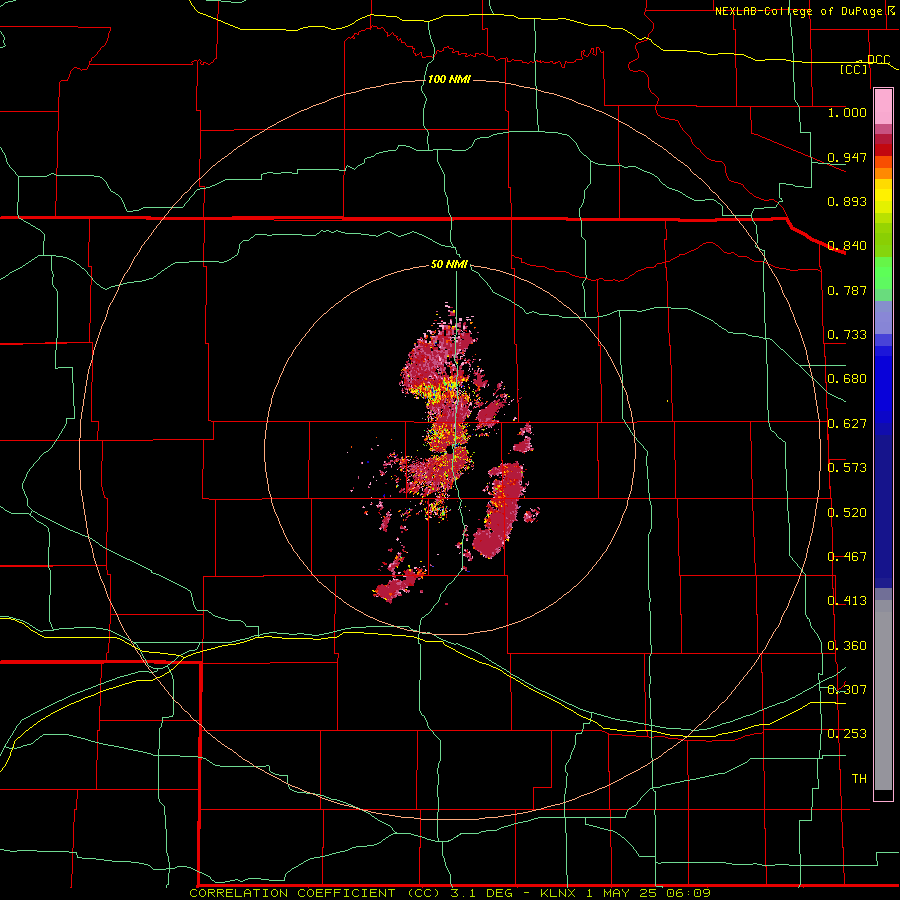The width and height of the screenshot is (900, 900).
Task: Click the 0.733 scale value
Action: (847, 335)
